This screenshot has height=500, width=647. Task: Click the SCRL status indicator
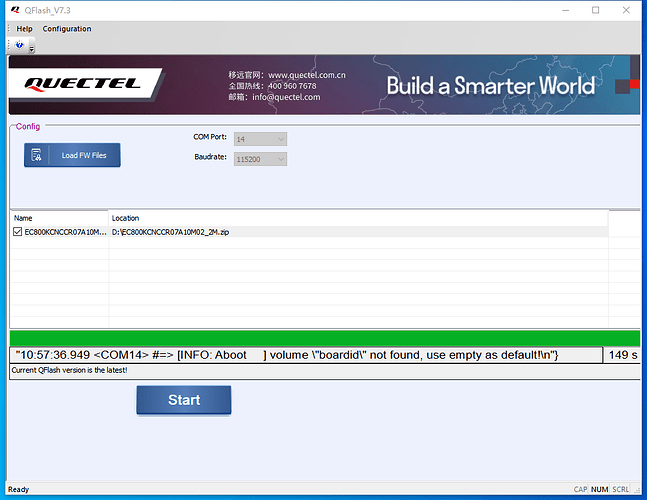pos(621,489)
